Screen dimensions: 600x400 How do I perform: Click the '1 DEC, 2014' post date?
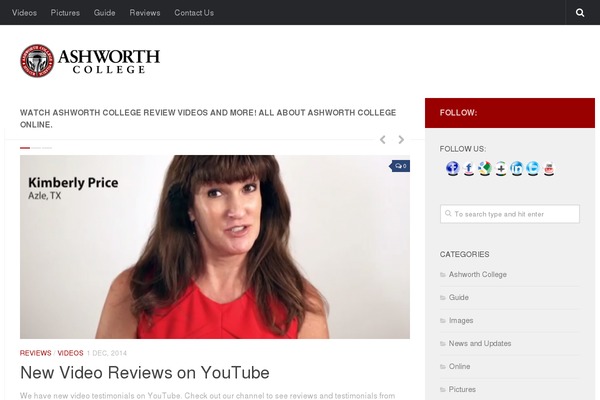coord(106,353)
